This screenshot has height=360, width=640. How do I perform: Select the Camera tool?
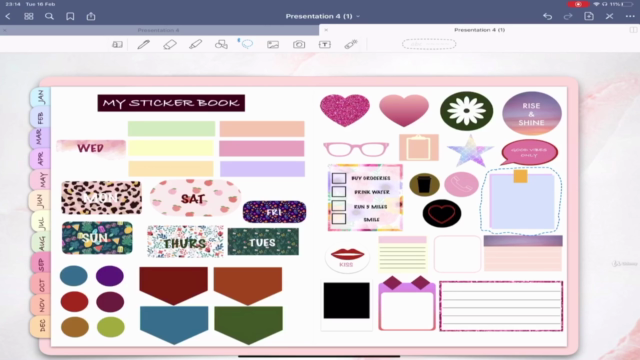299,44
